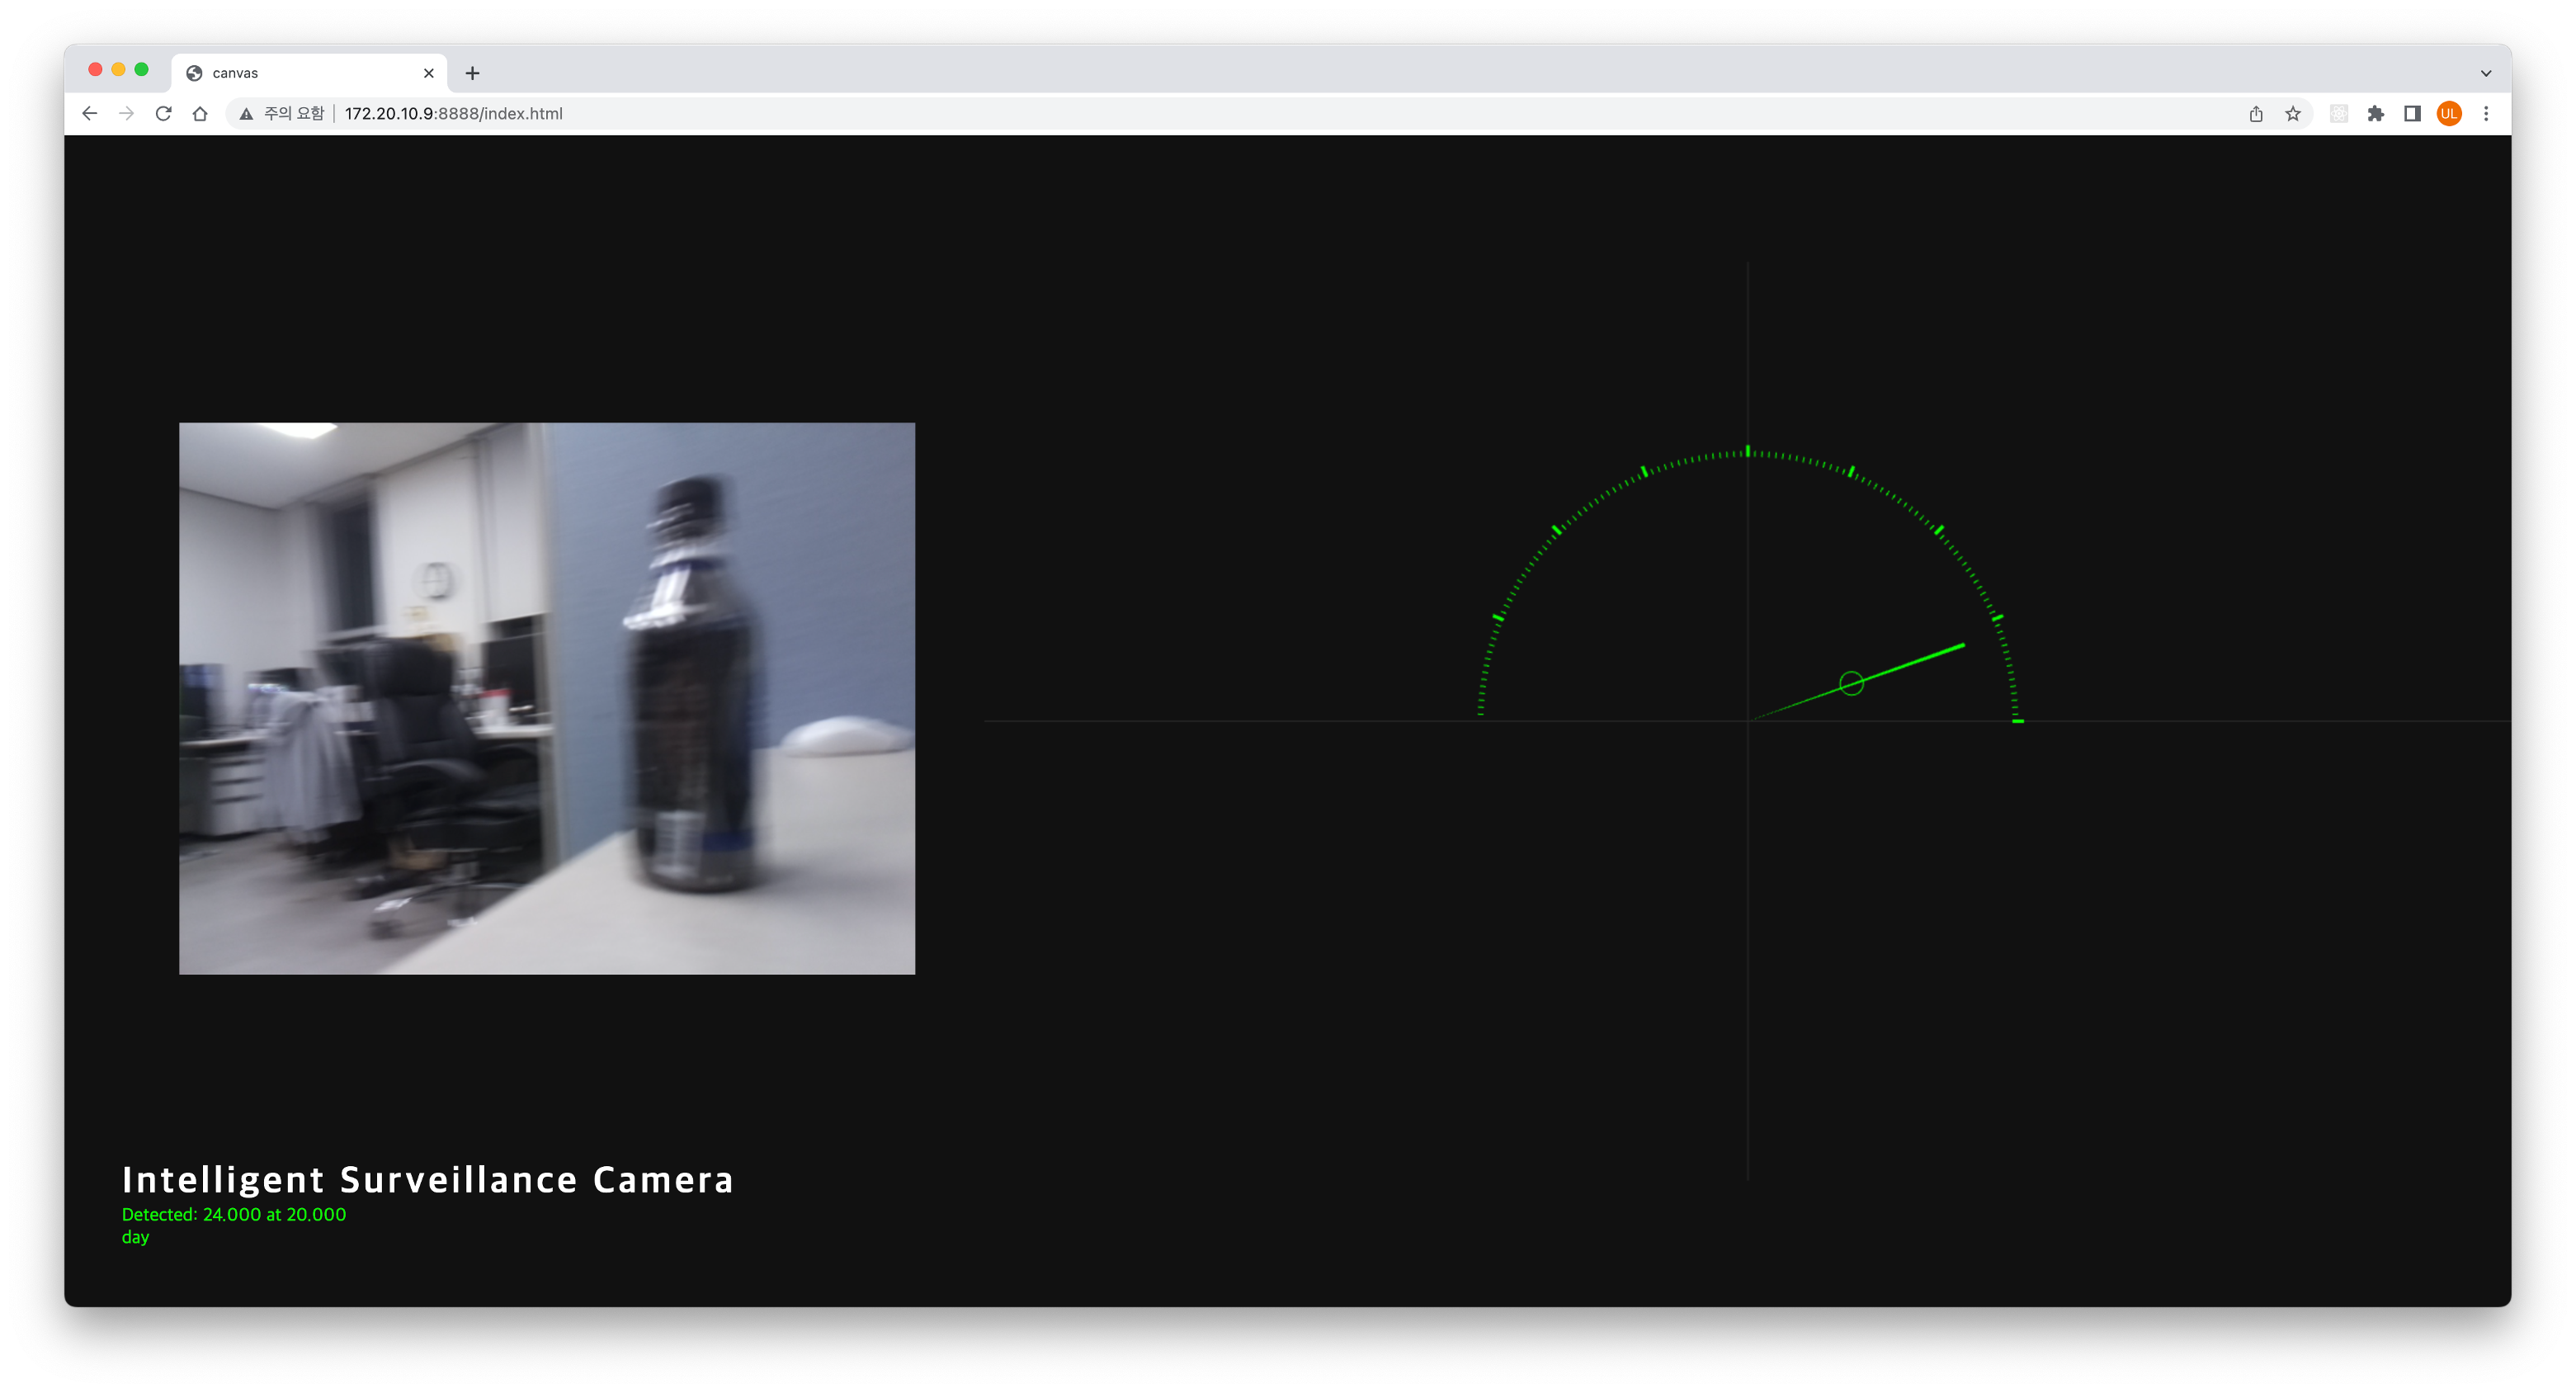Reload the surveillance camera page
This screenshot has width=2576, height=1393.
click(x=163, y=113)
